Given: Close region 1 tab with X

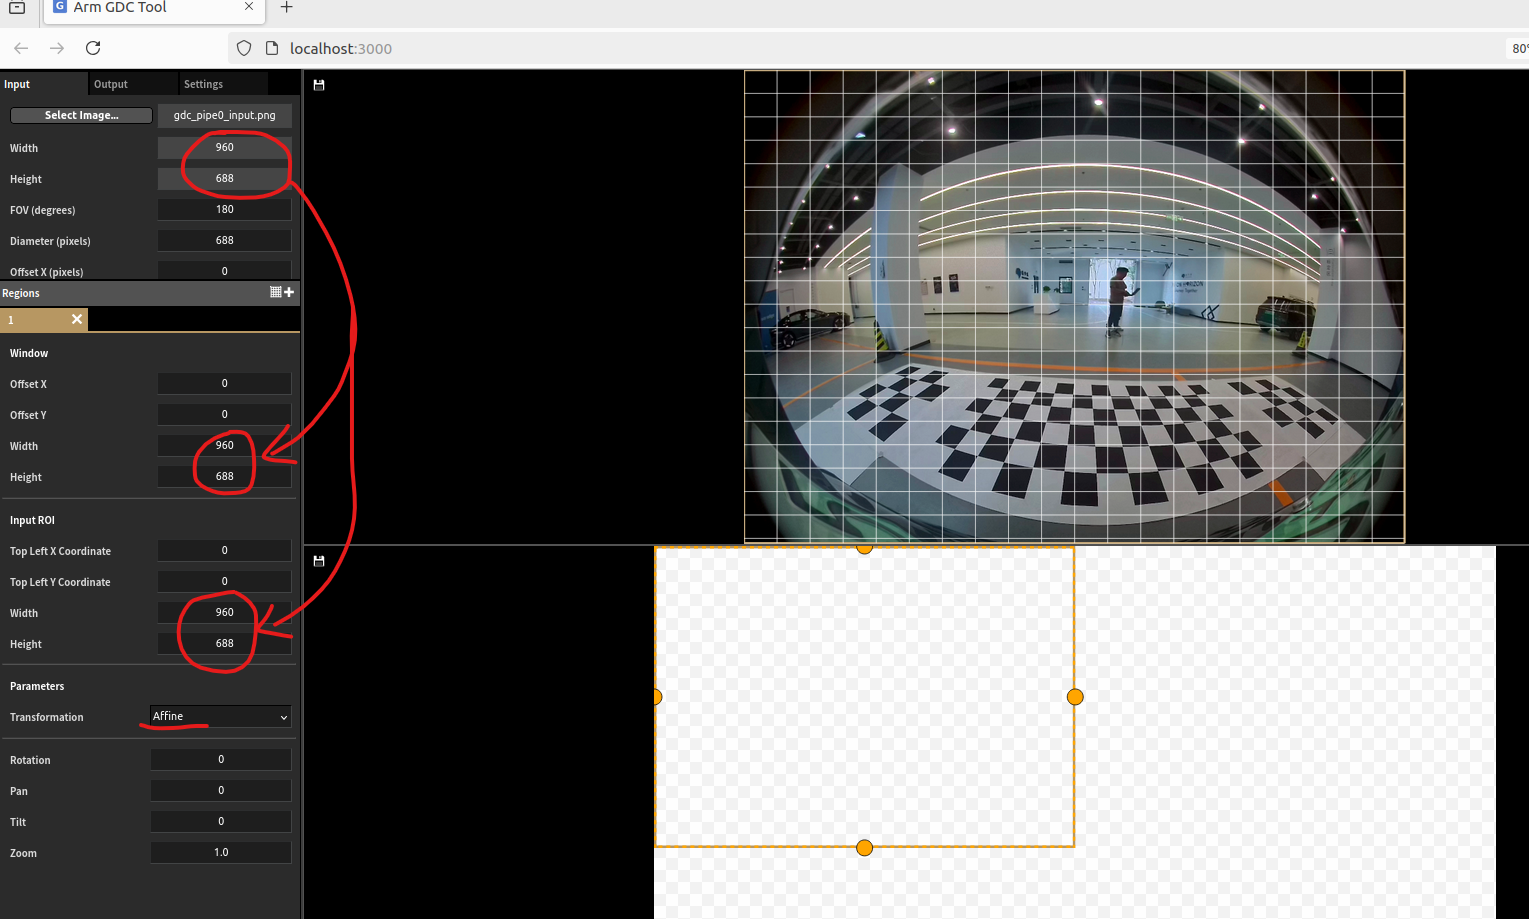Looking at the screenshot, I should (x=77, y=319).
